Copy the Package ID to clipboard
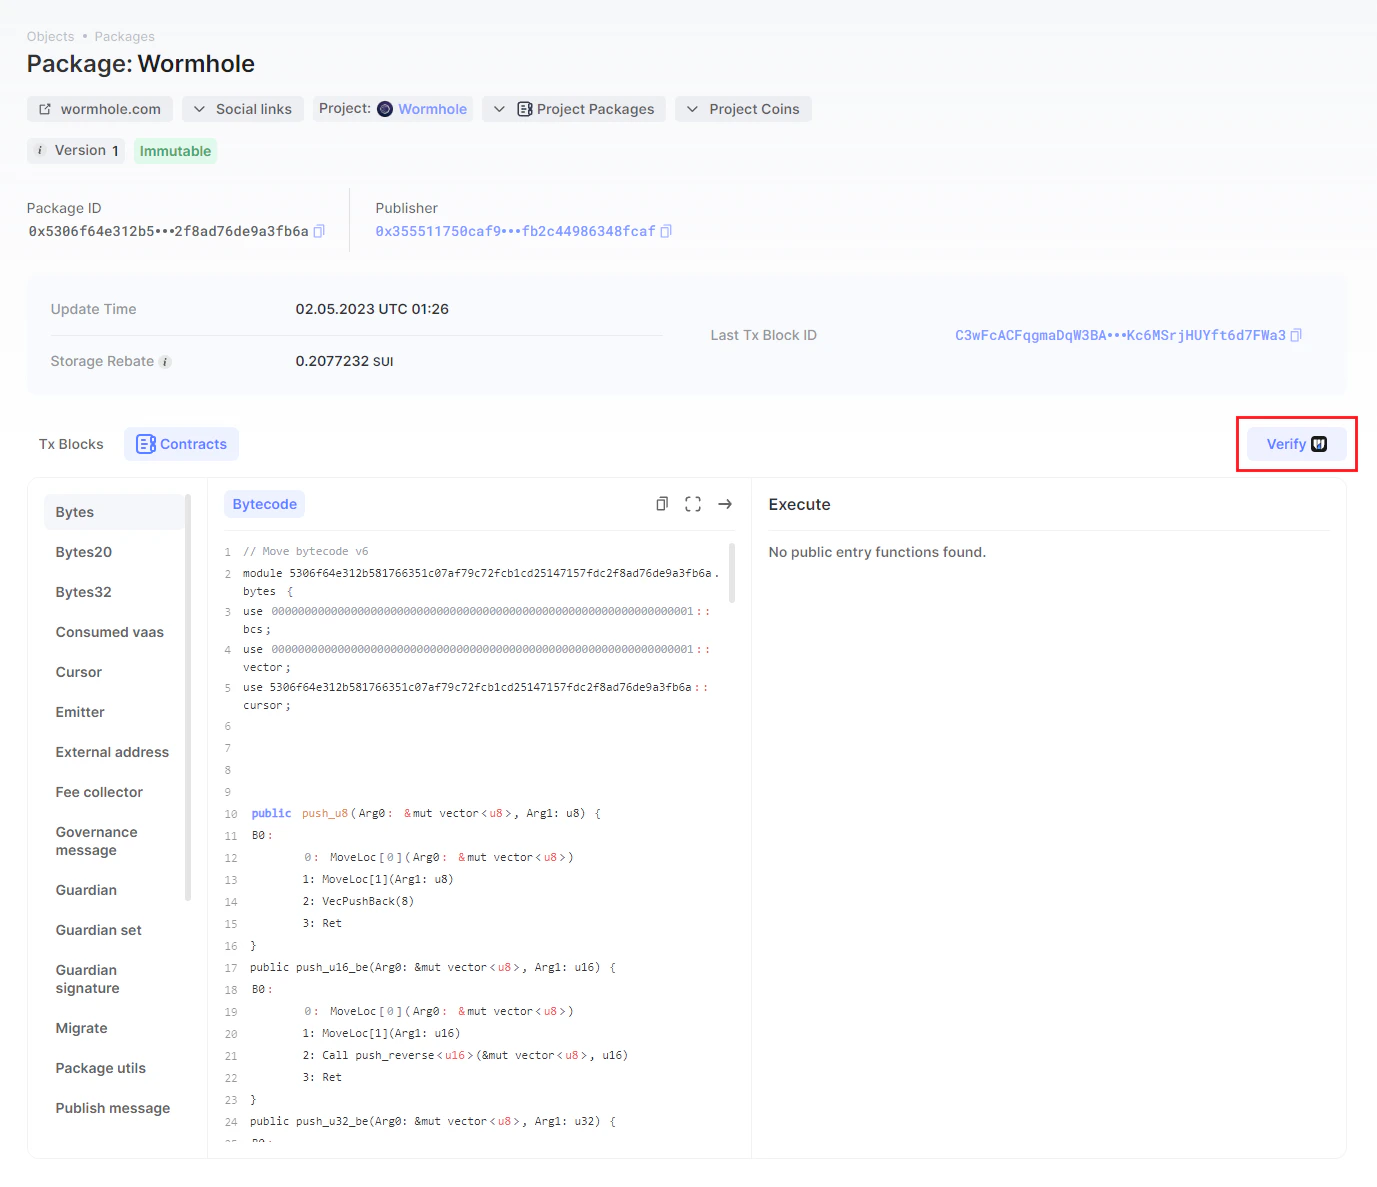The height and width of the screenshot is (1187, 1377). coord(319,231)
